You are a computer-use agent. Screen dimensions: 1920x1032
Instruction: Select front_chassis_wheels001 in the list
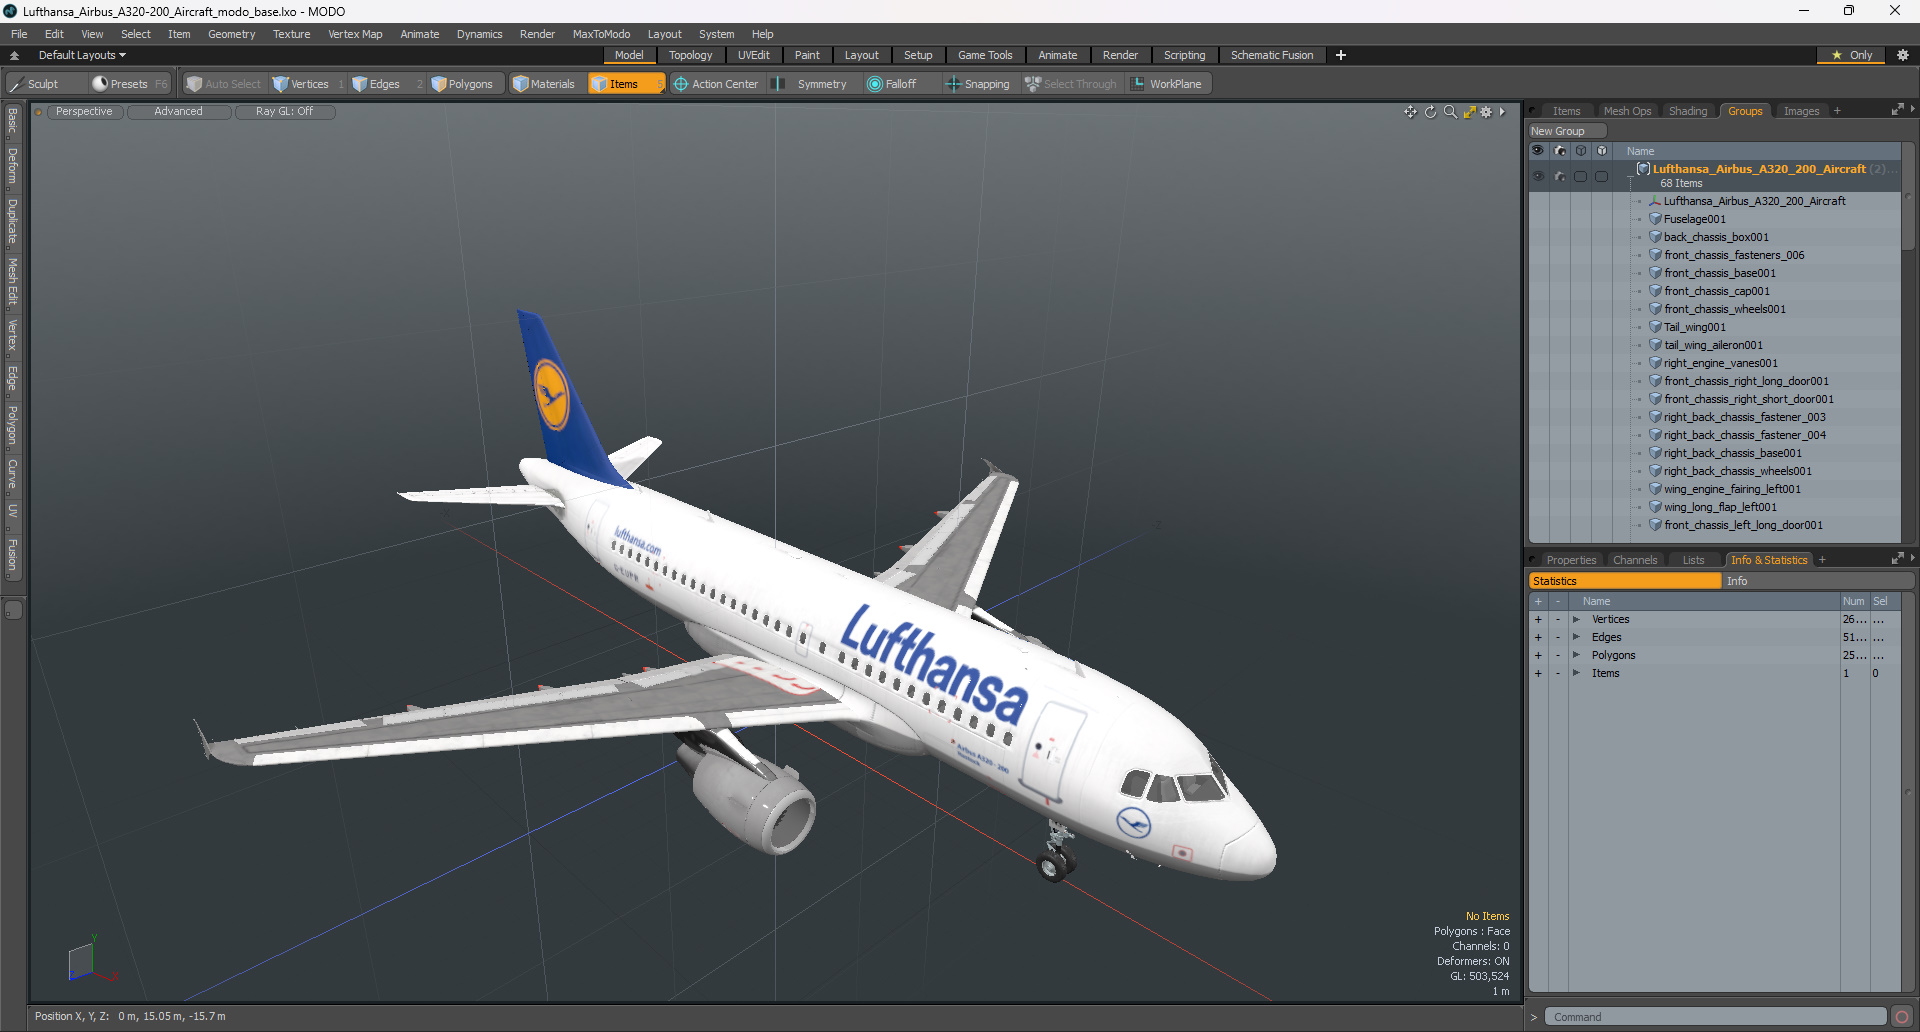pos(1725,309)
